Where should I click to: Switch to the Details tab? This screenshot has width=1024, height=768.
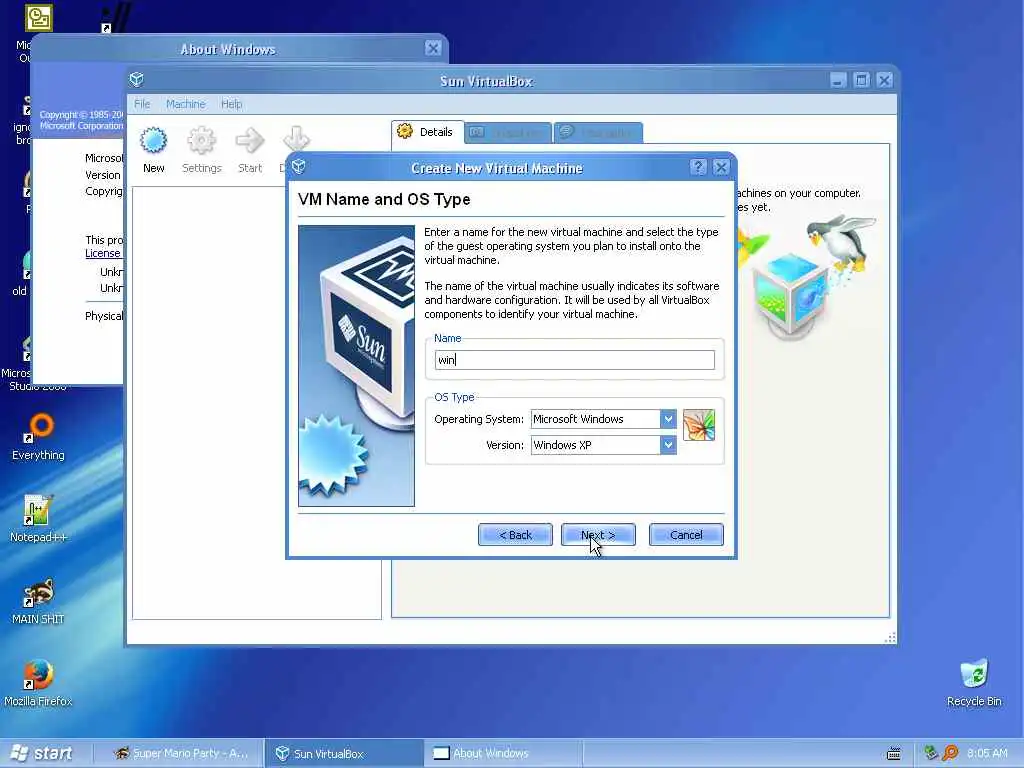(427, 132)
